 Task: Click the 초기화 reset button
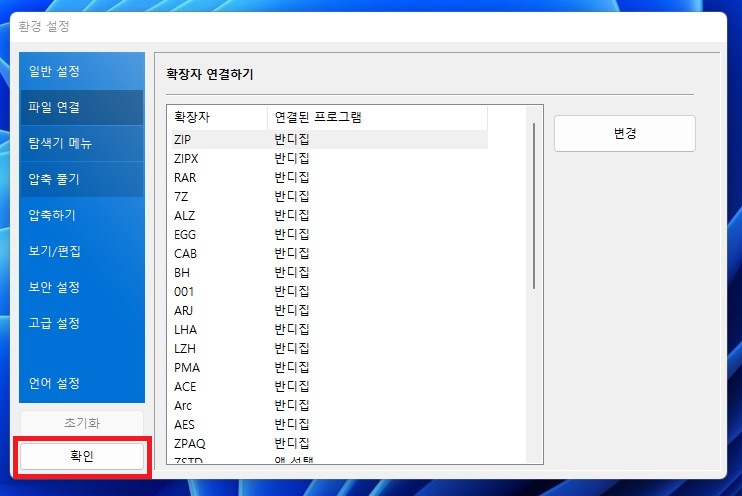click(x=82, y=423)
